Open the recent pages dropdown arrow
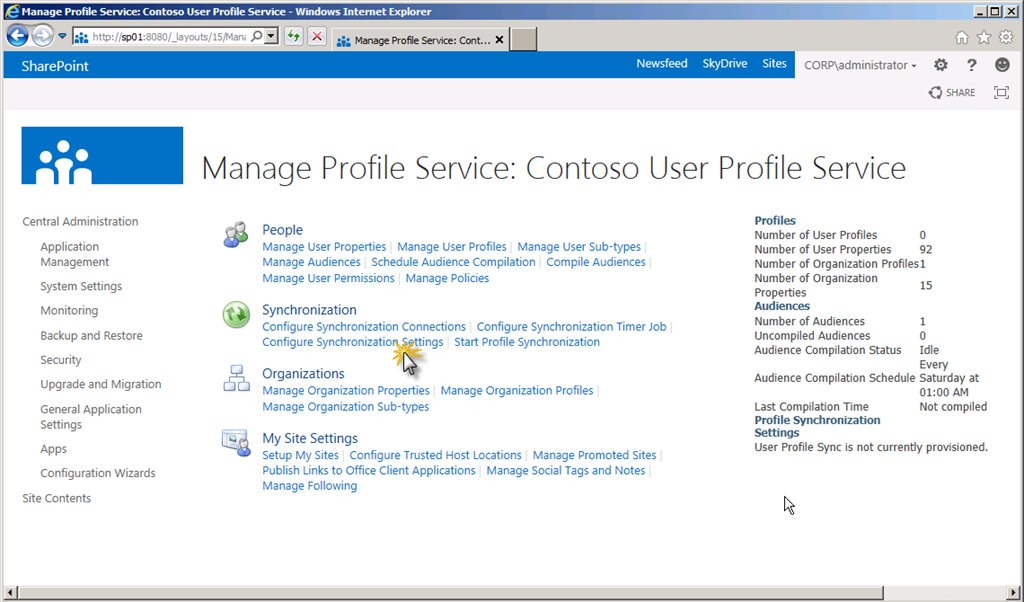1024x602 pixels. pos(62,36)
